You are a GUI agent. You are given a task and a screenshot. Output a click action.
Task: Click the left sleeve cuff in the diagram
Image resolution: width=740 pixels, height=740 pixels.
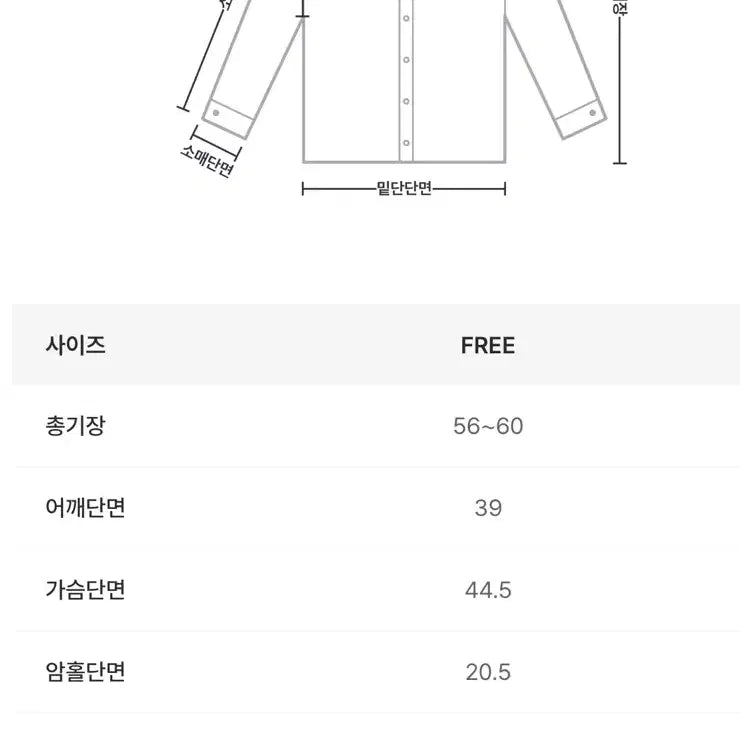tap(228, 118)
